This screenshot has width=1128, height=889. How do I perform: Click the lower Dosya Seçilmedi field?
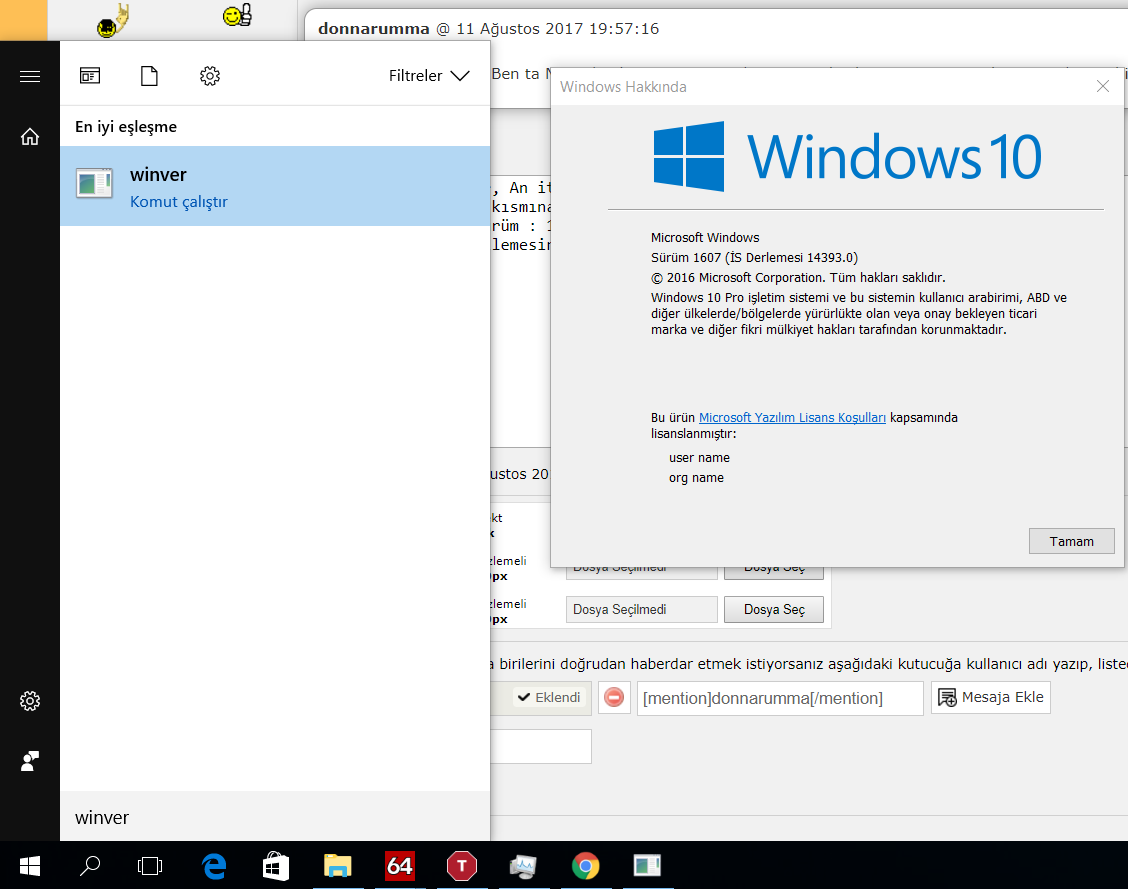(x=641, y=609)
